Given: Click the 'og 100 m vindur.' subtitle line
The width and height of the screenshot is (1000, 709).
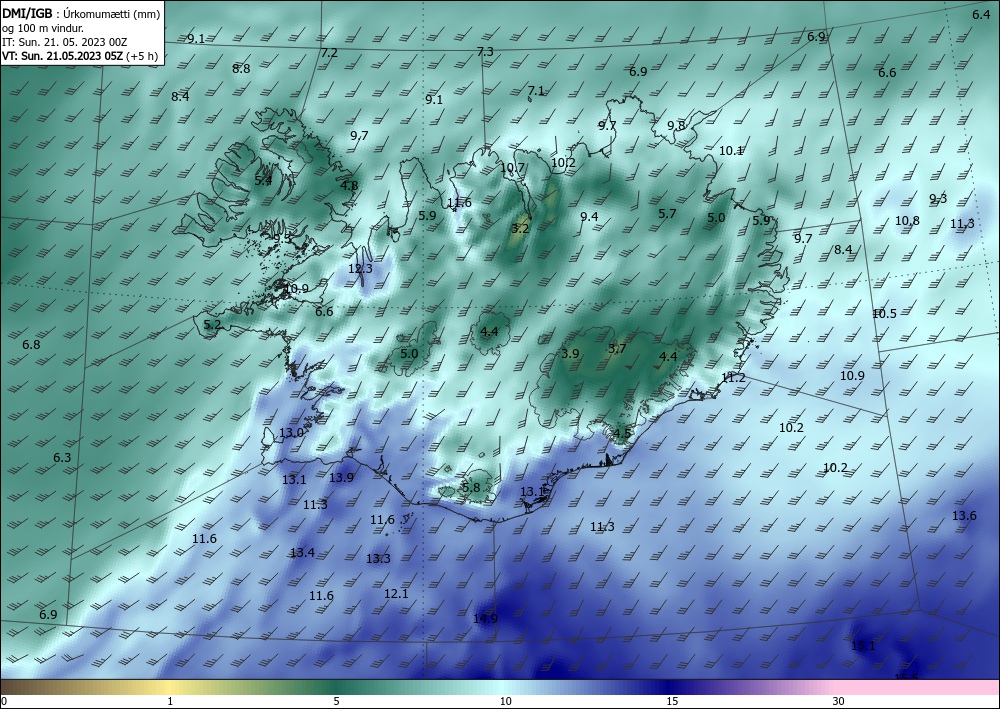Looking at the screenshot, I should click(x=43, y=27).
